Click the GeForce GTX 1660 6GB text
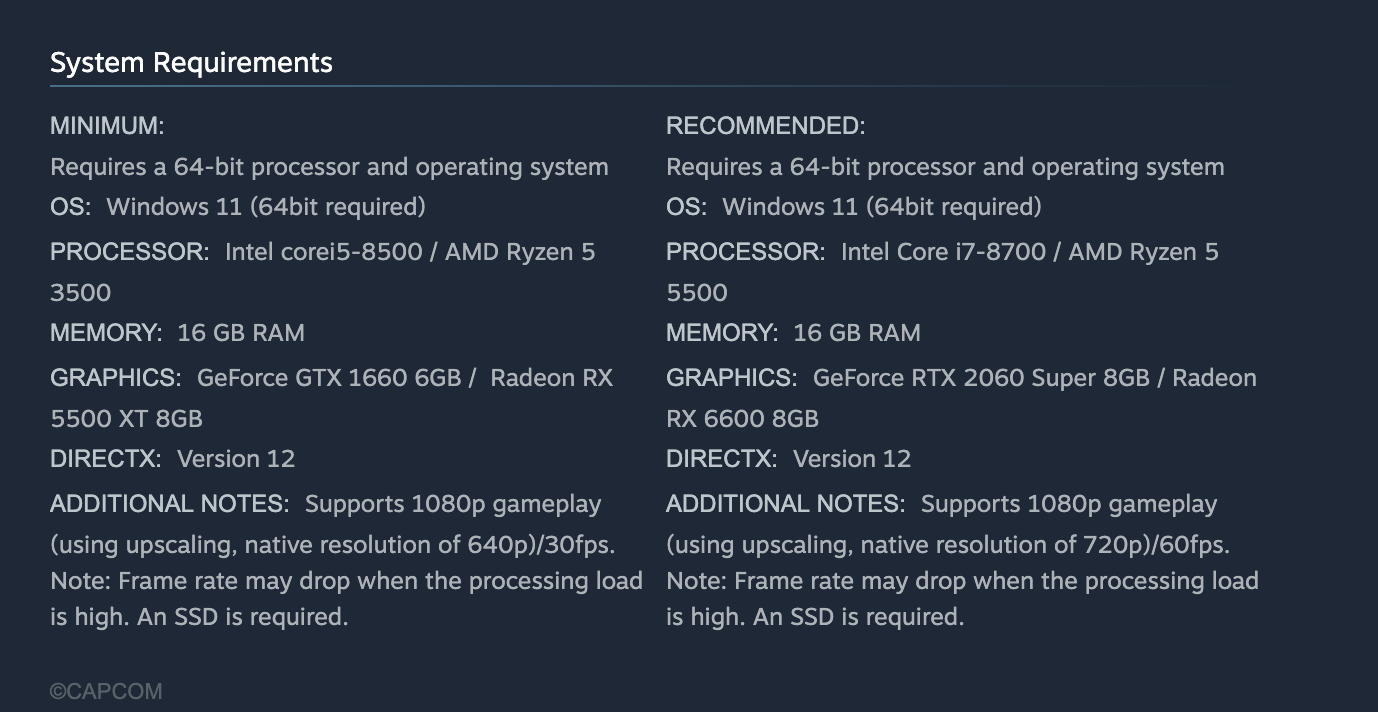Image resolution: width=1378 pixels, height=712 pixels. (329, 378)
